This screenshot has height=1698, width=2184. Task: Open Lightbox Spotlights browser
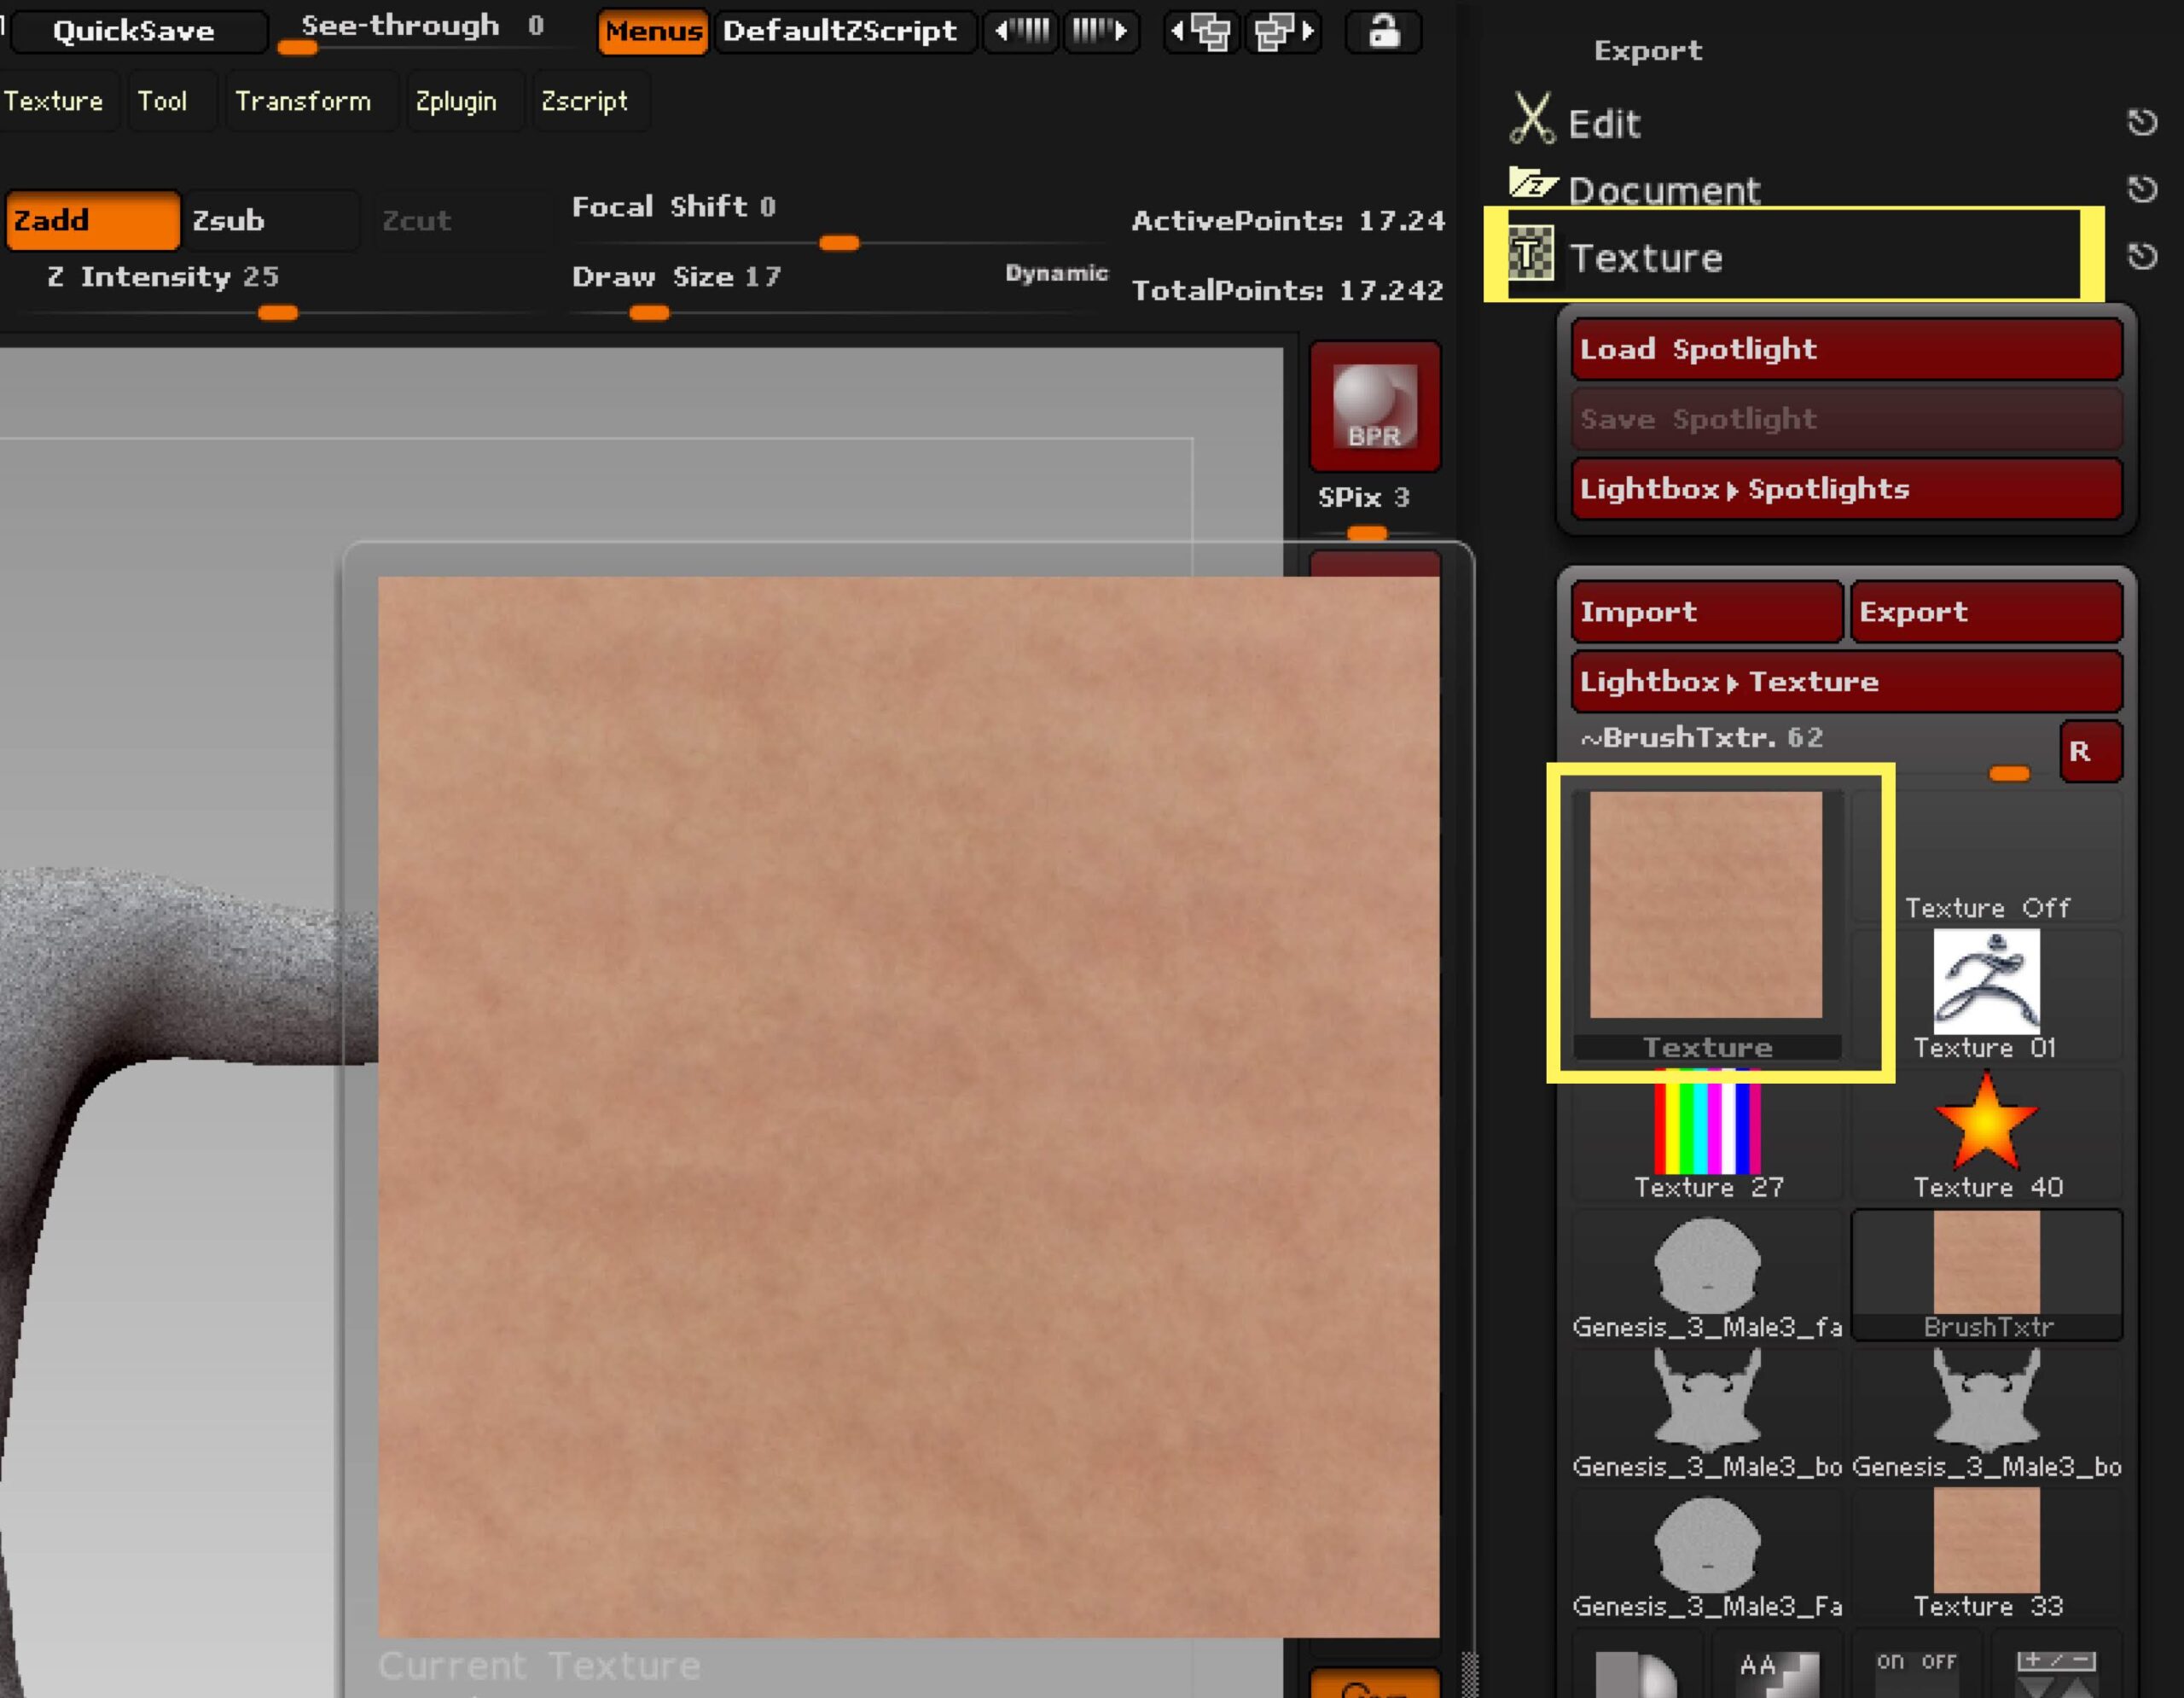point(1845,488)
